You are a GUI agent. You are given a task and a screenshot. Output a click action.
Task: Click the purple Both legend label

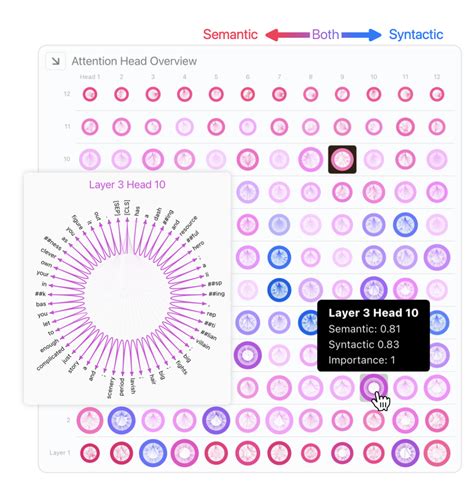[325, 34]
